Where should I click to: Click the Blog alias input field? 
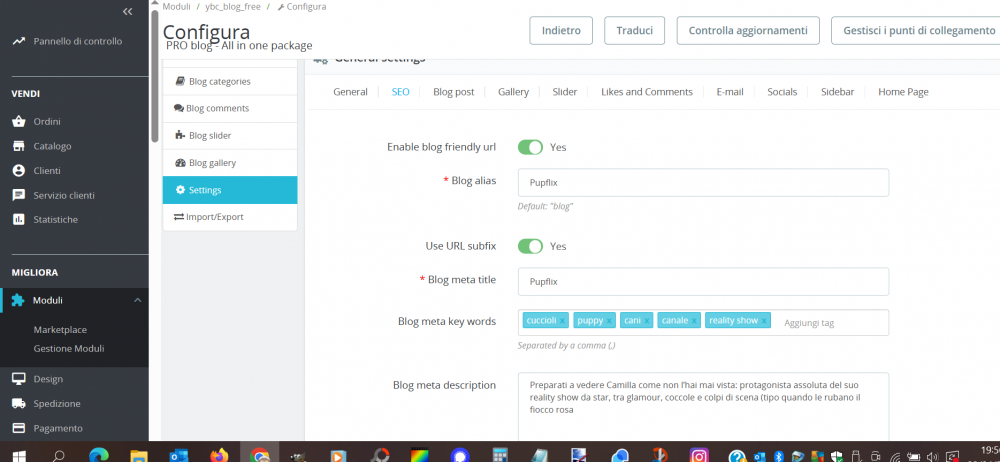click(703, 183)
